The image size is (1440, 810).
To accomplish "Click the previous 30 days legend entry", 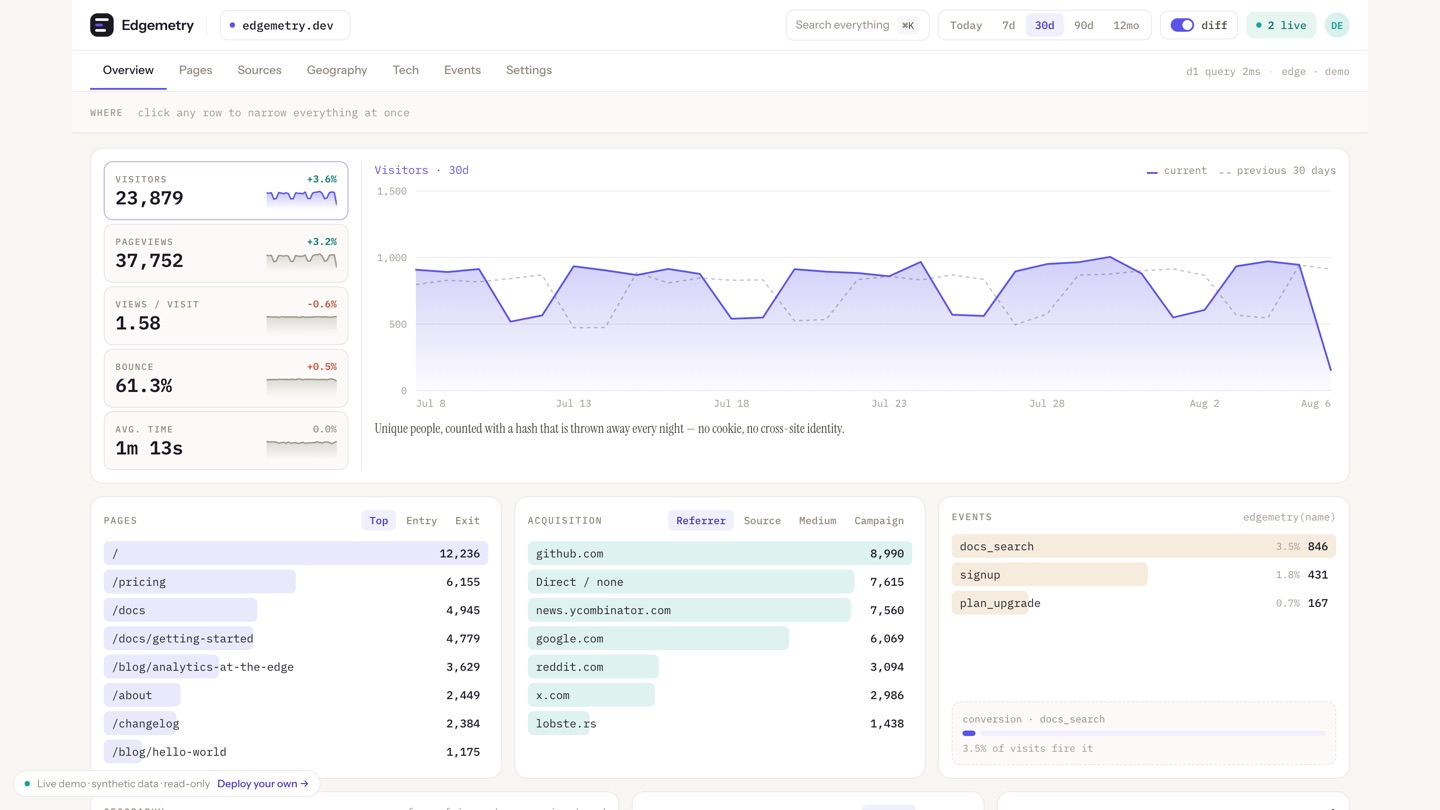I will tap(1277, 171).
